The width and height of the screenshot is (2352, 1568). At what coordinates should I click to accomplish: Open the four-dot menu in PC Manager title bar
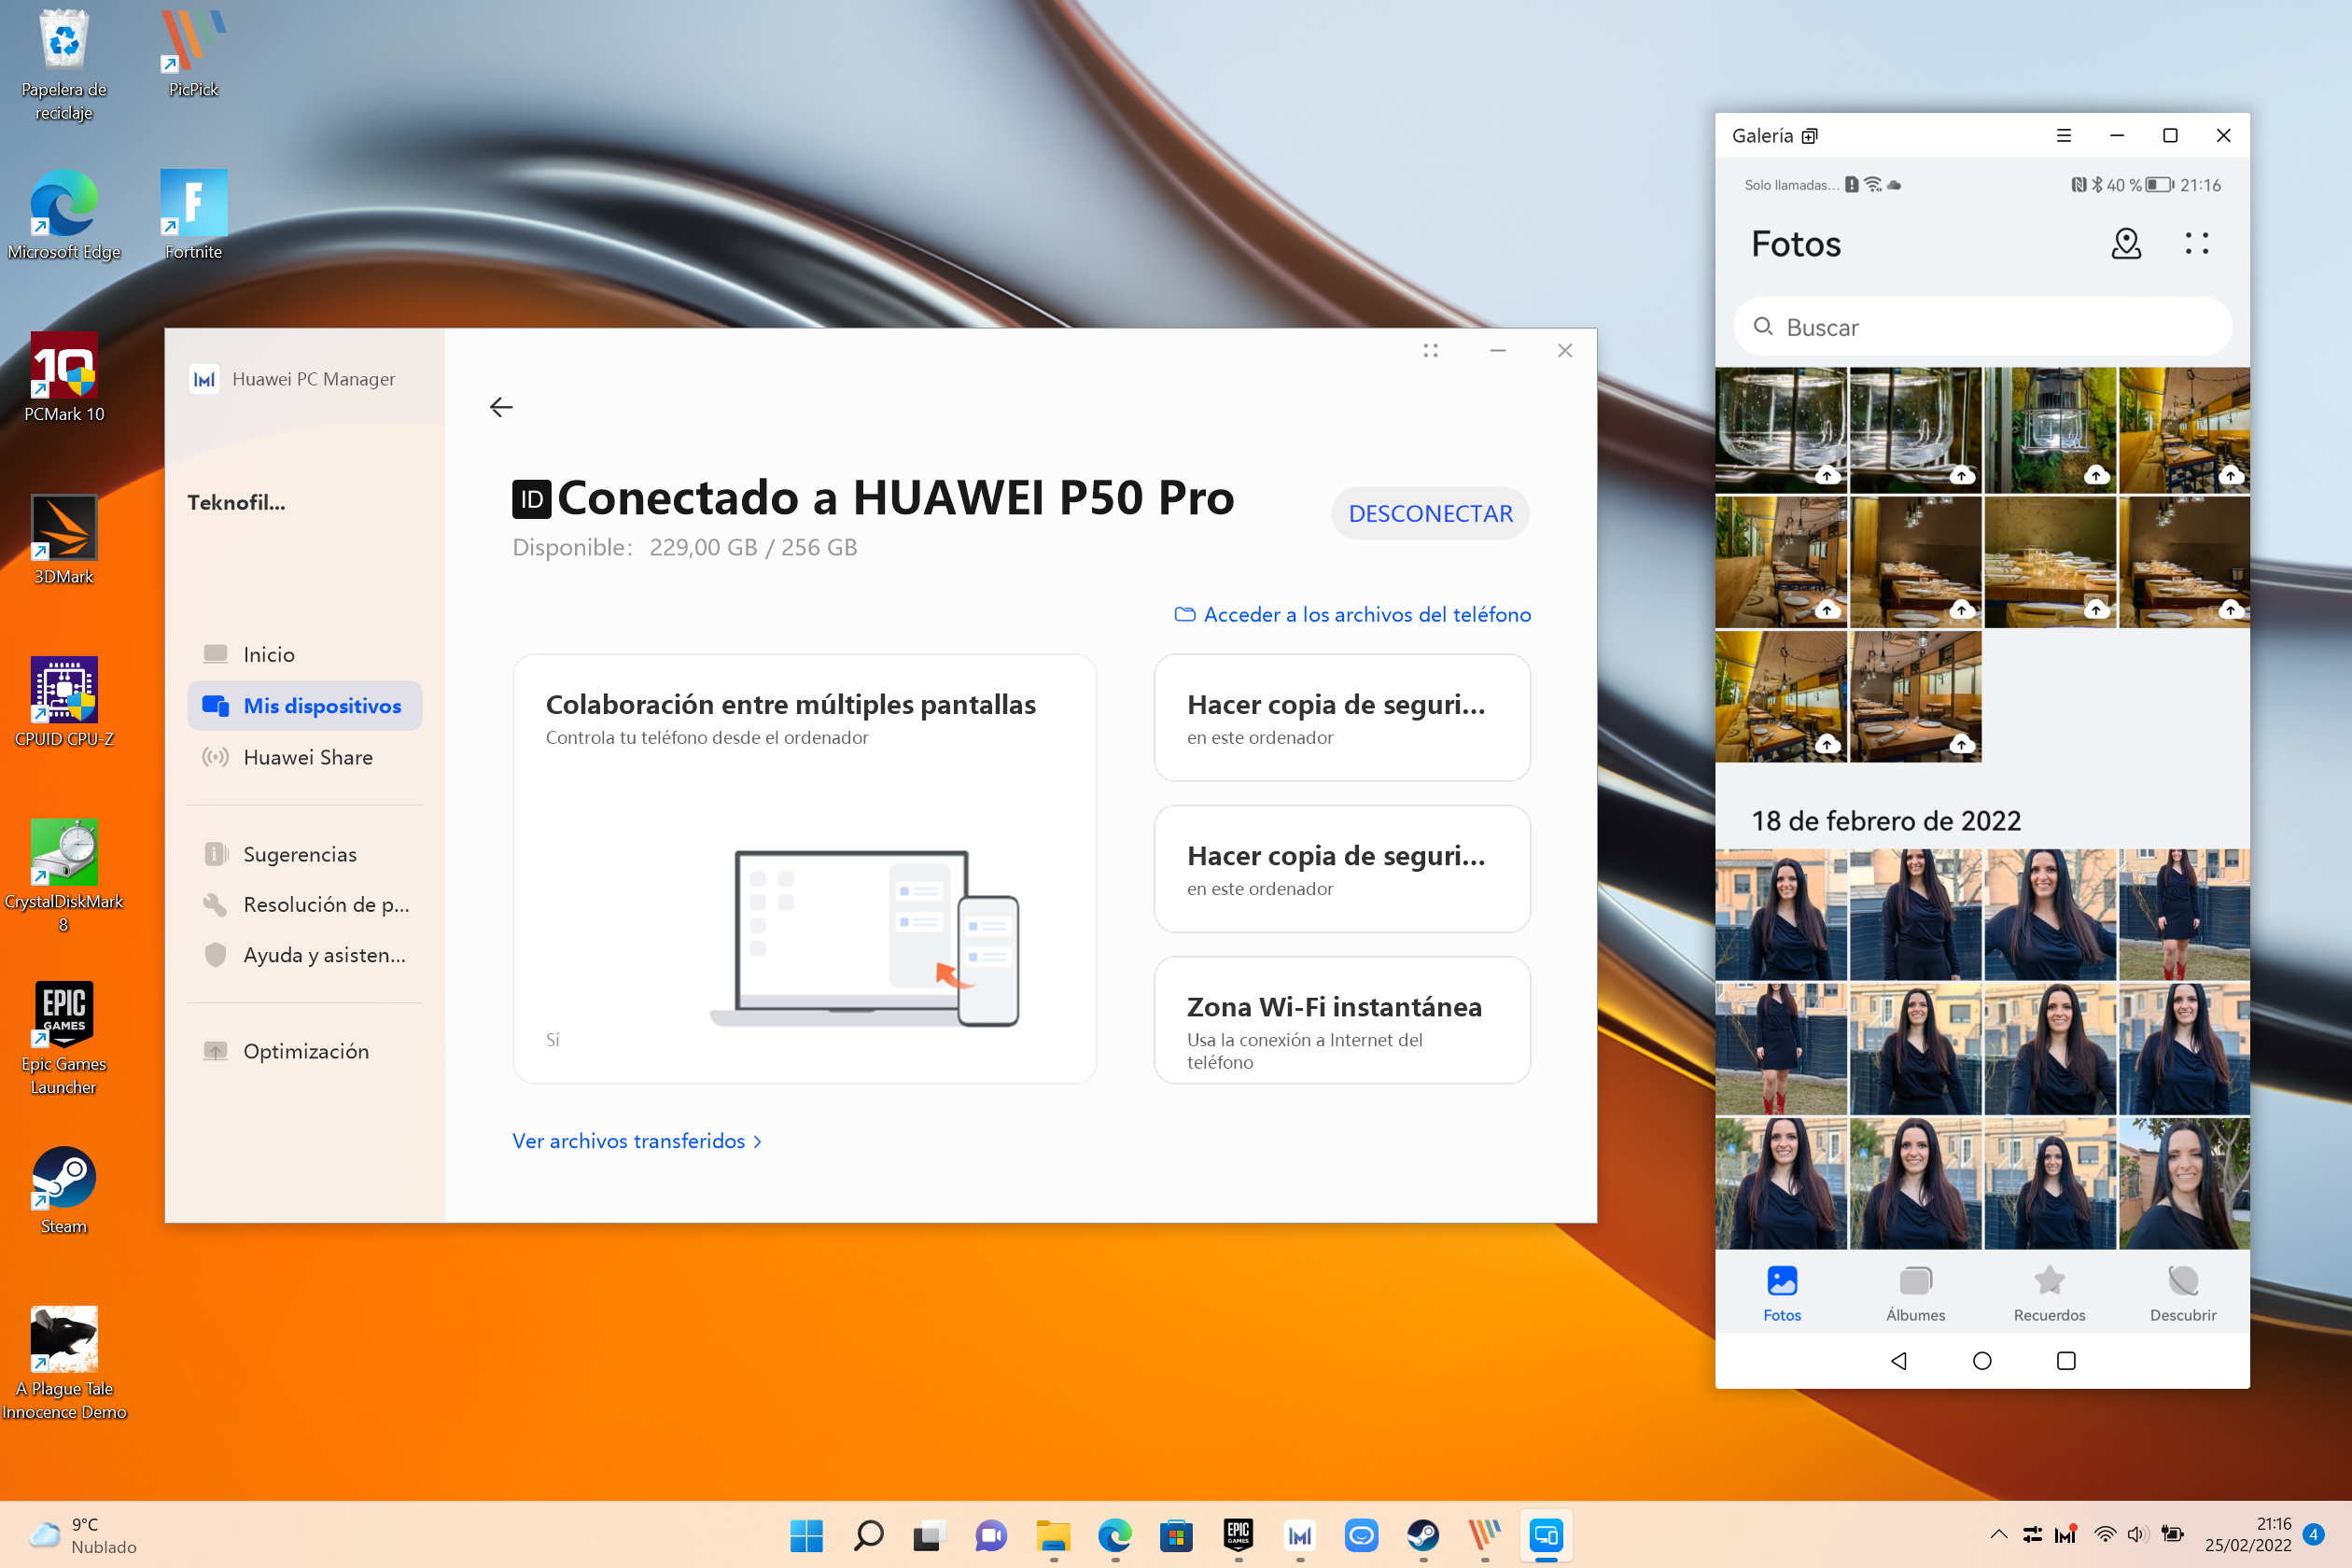(1430, 350)
